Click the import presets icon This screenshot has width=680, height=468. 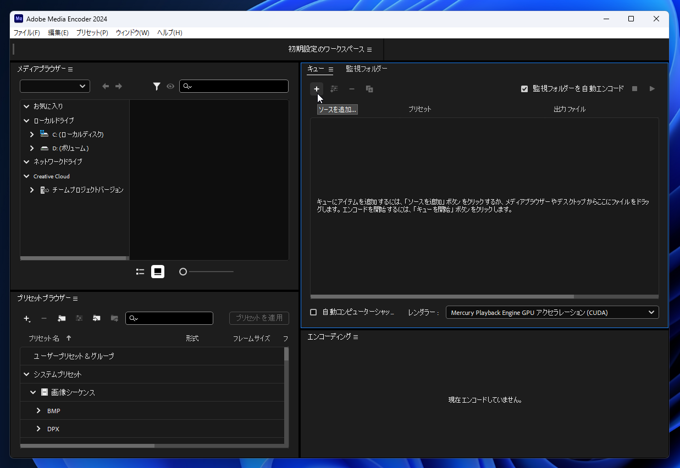[x=96, y=318]
